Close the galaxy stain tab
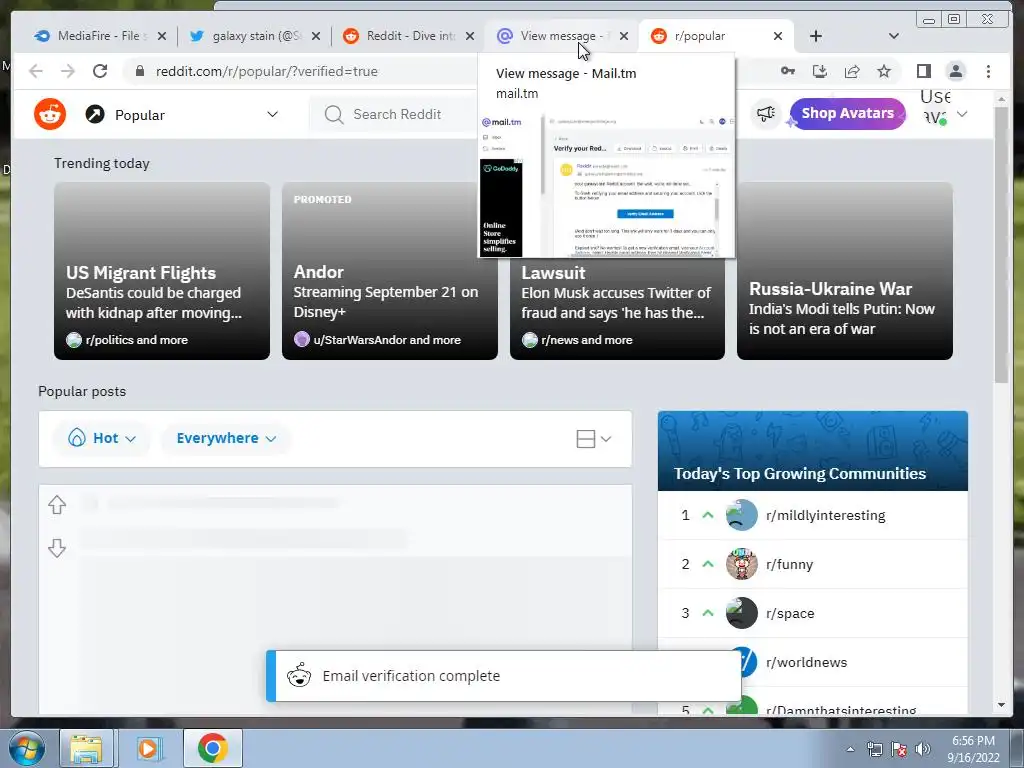1024x768 pixels. [x=316, y=36]
